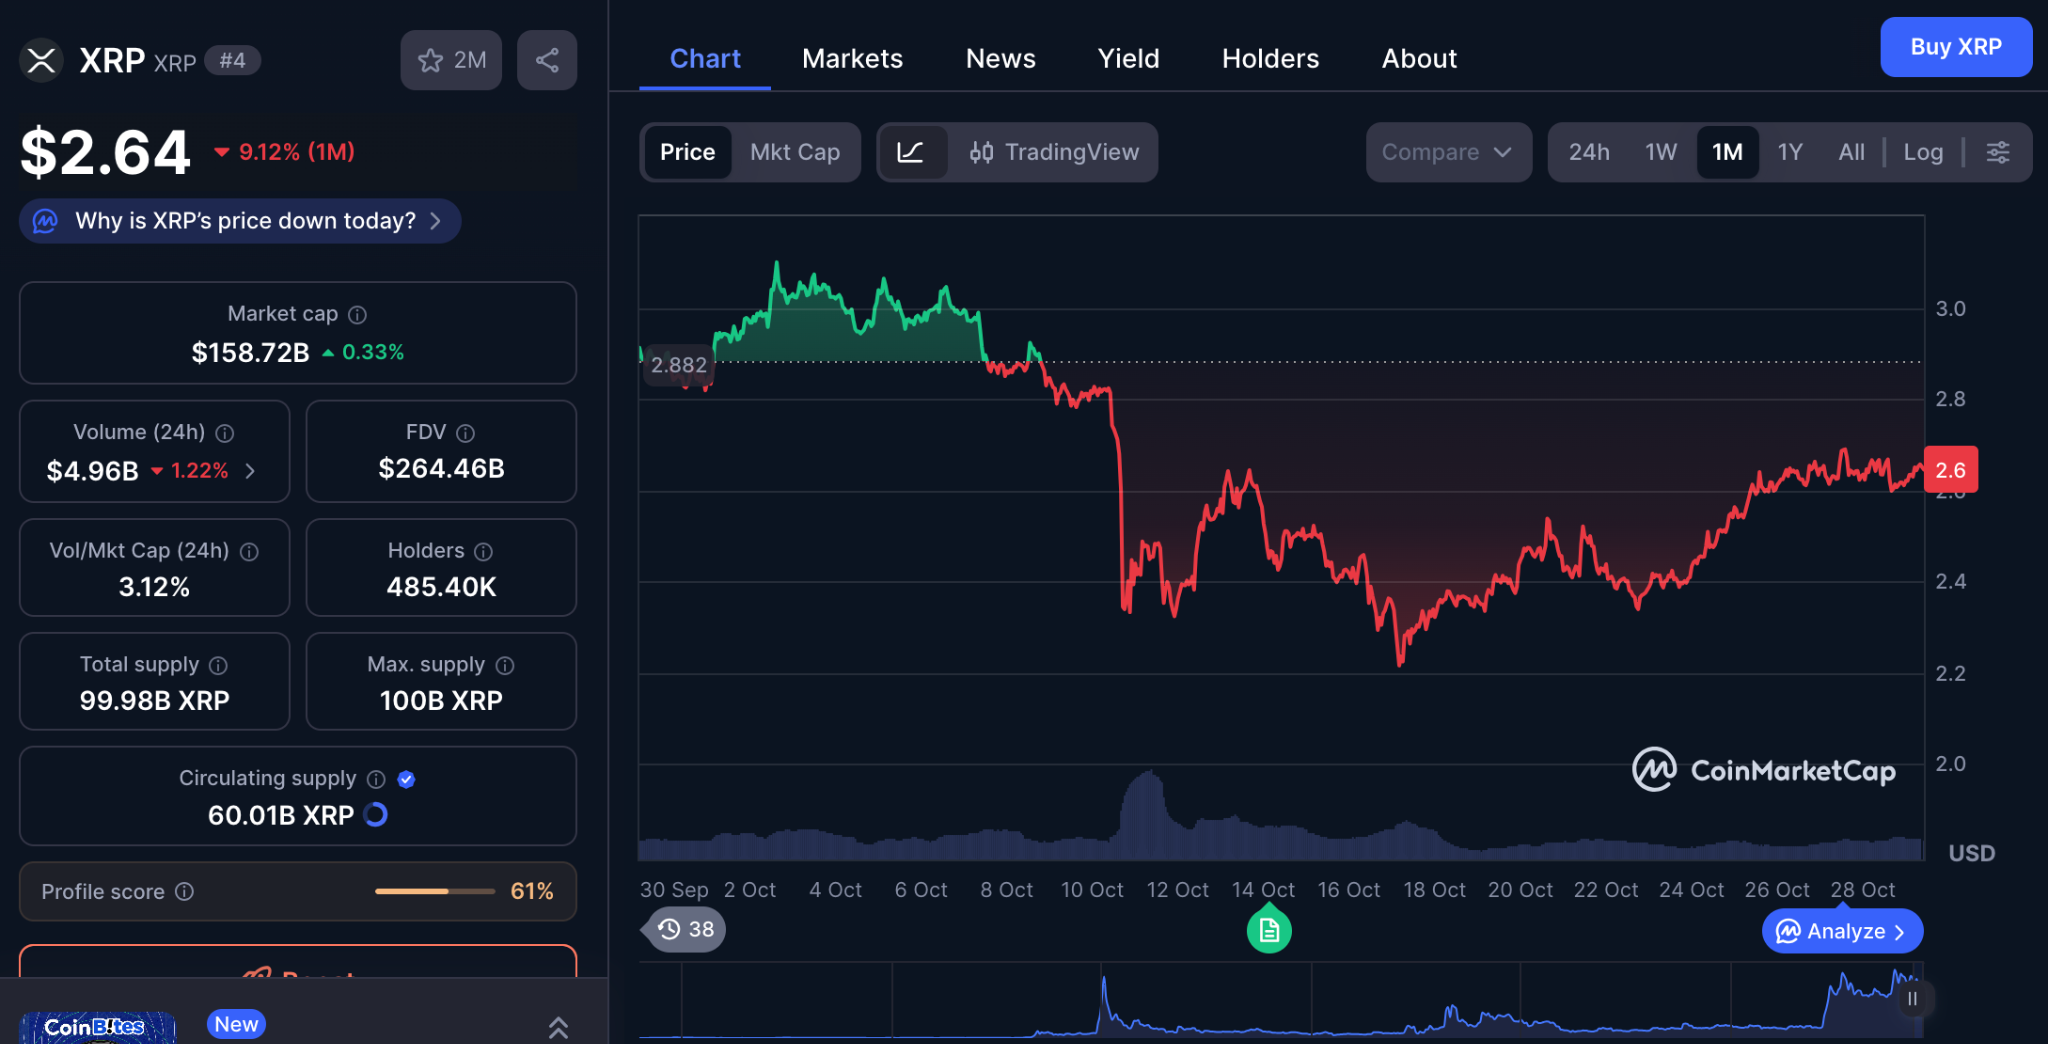Open the Compare dropdown

tap(1447, 152)
